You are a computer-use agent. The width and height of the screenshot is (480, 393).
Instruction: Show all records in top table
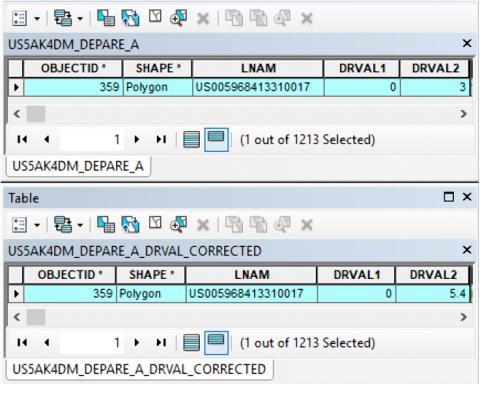tap(192, 139)
